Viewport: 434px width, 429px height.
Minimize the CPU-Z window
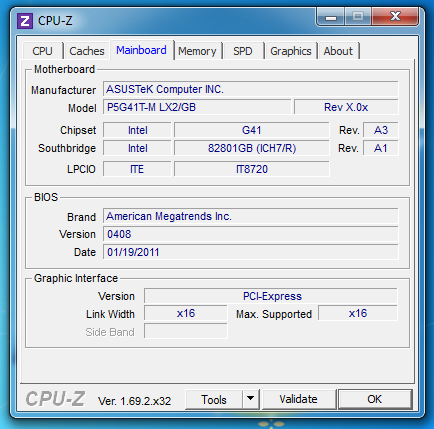[331, 17]
